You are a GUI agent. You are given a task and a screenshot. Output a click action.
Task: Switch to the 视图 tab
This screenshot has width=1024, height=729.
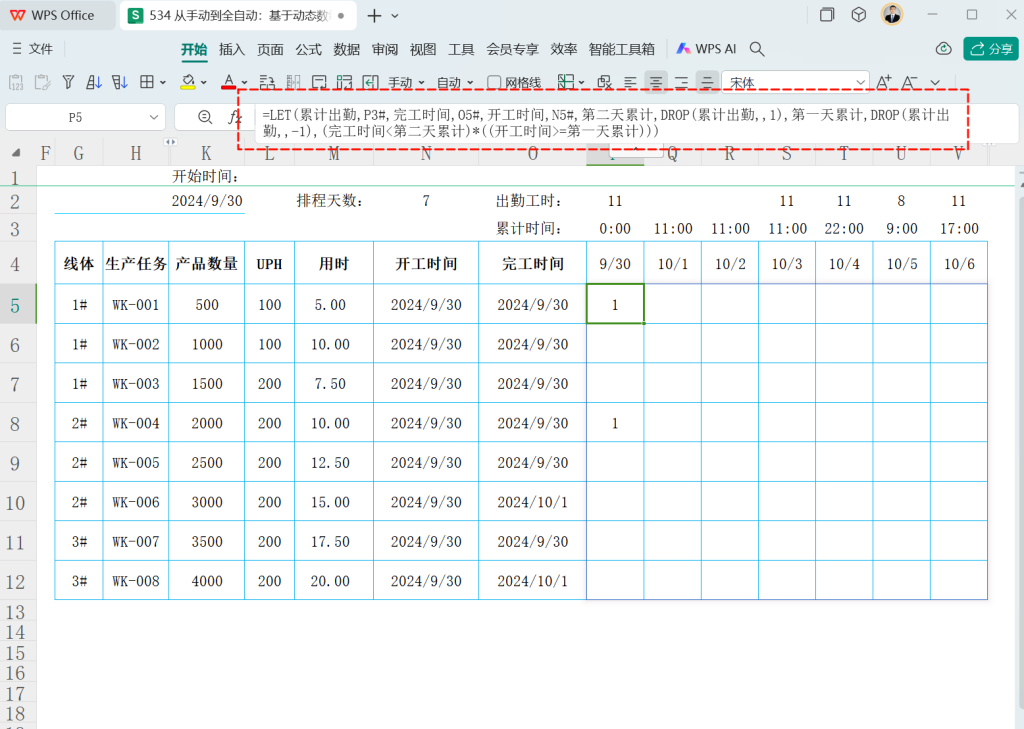(x=423, y=50)
